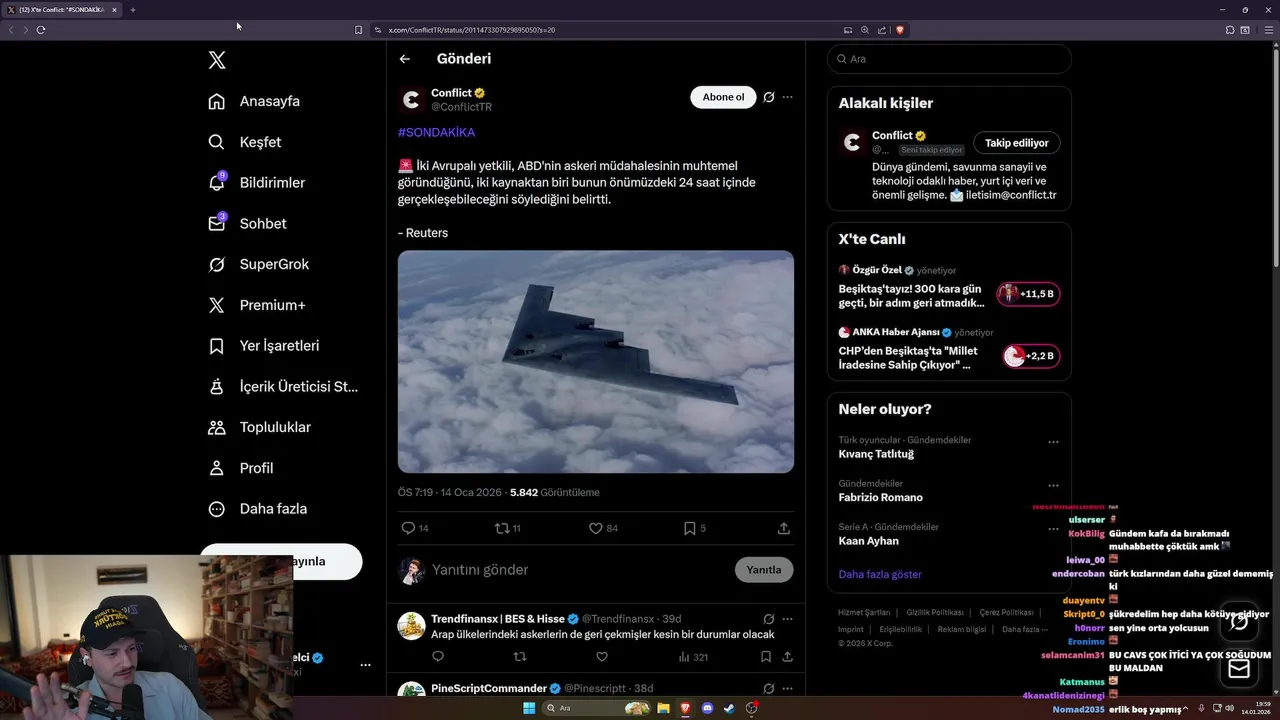Click the back arrow beside Gönderi

click(405, 59)
